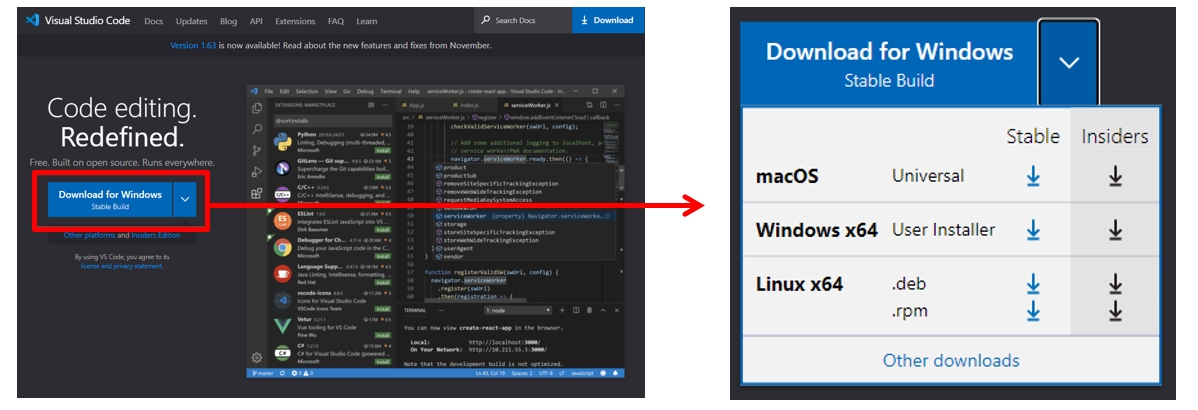The image size is (1198, 410).
Task: Download the Linux .deb Stable package
Action: click(1033, 284)
